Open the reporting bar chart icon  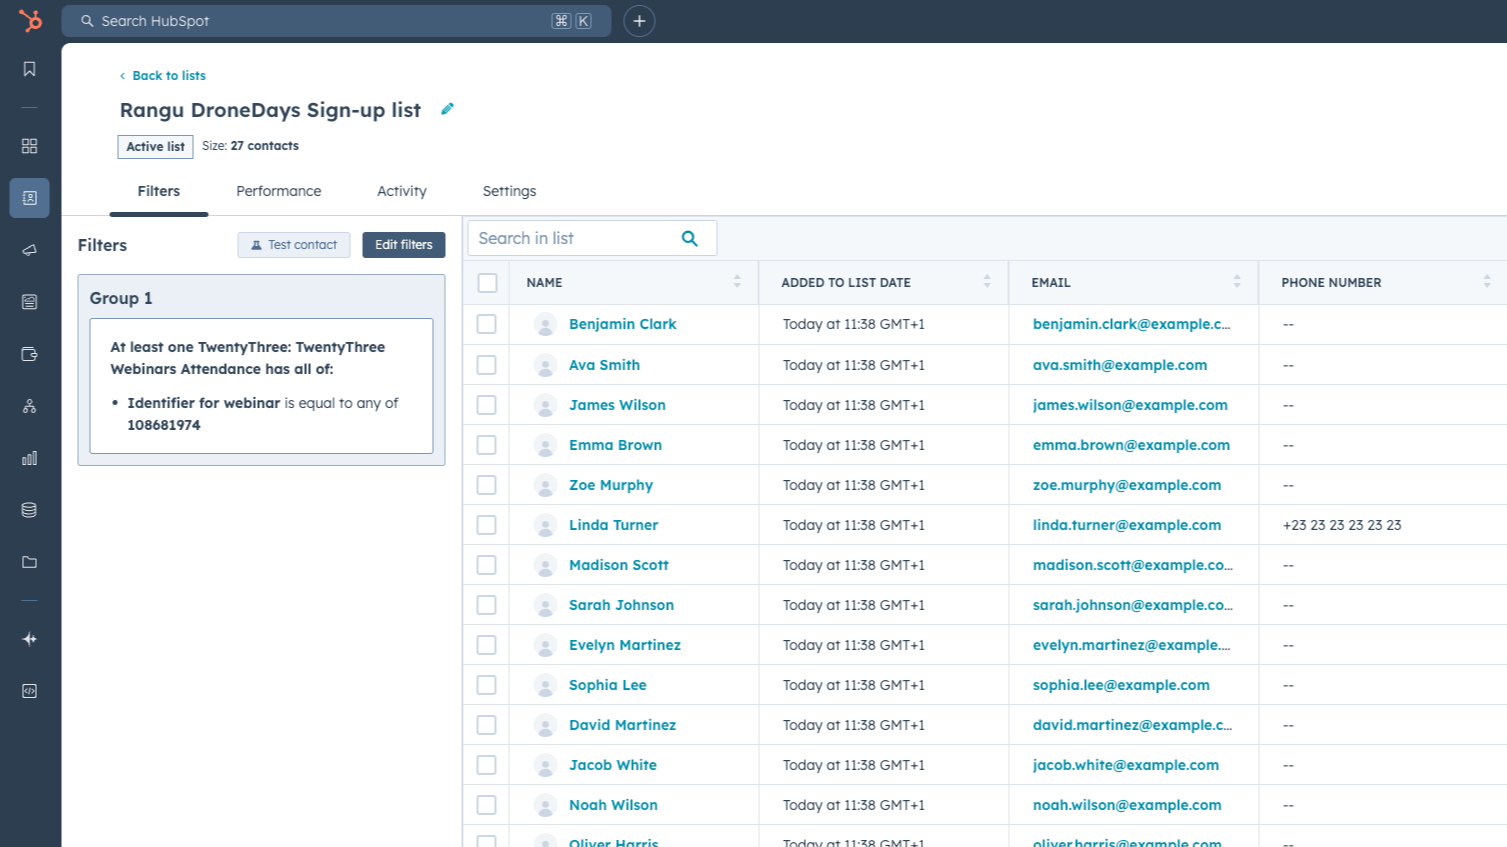pos(29,458)
